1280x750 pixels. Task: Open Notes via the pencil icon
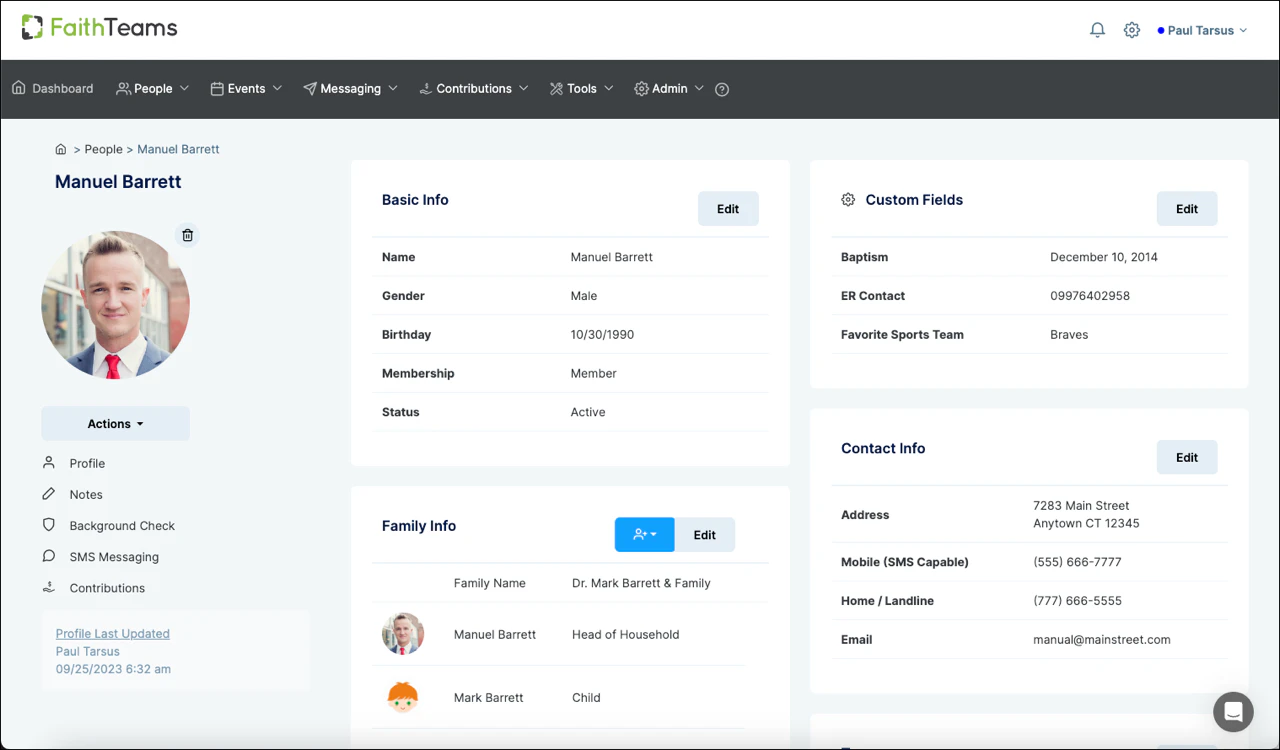point(48,494)
